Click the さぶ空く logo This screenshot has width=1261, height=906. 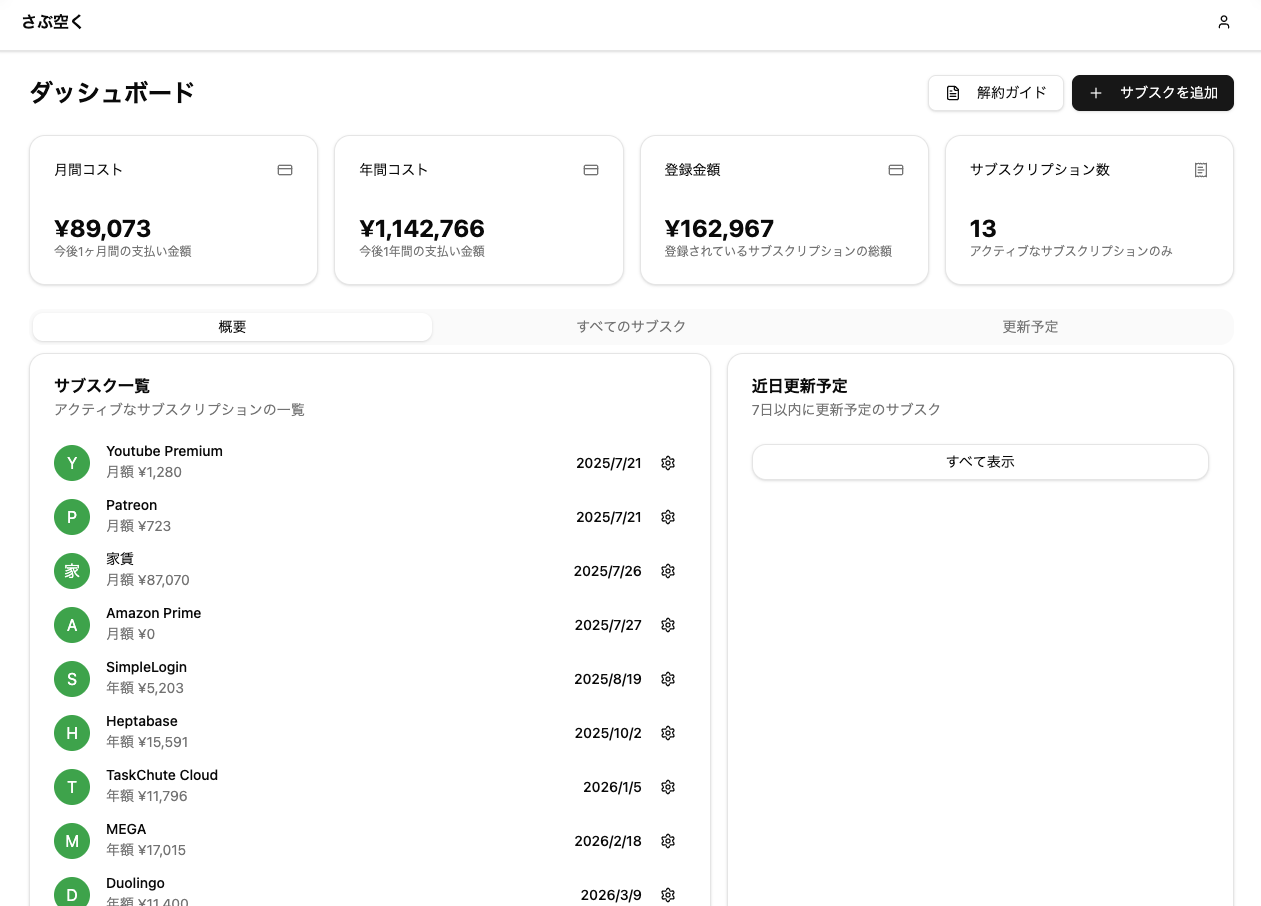coord(53,21)
